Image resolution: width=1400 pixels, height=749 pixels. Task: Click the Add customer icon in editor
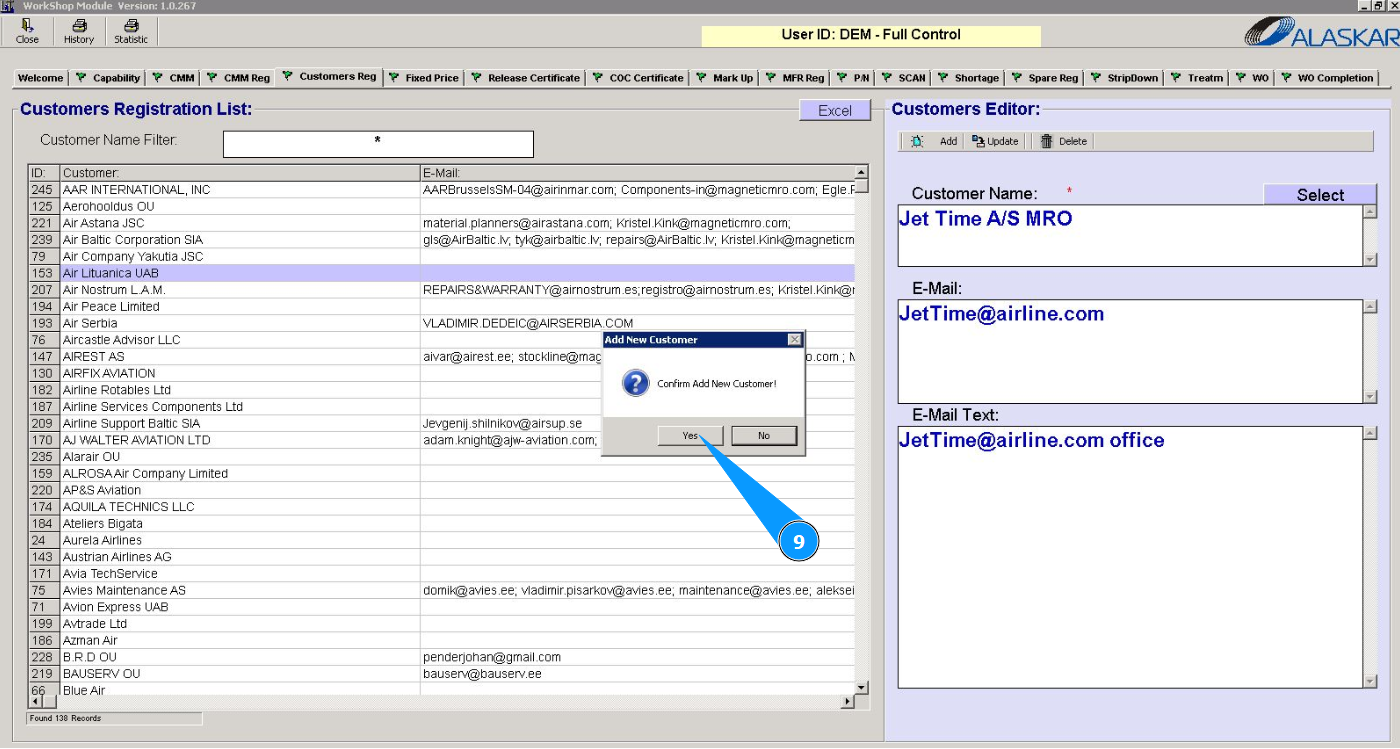[917, 142]
